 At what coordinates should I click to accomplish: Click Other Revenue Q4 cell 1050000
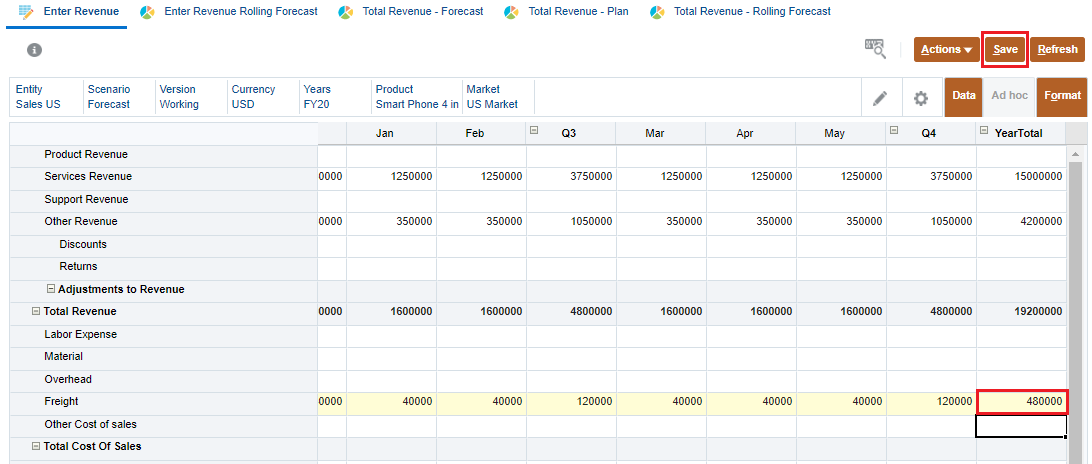coord(931,222)
